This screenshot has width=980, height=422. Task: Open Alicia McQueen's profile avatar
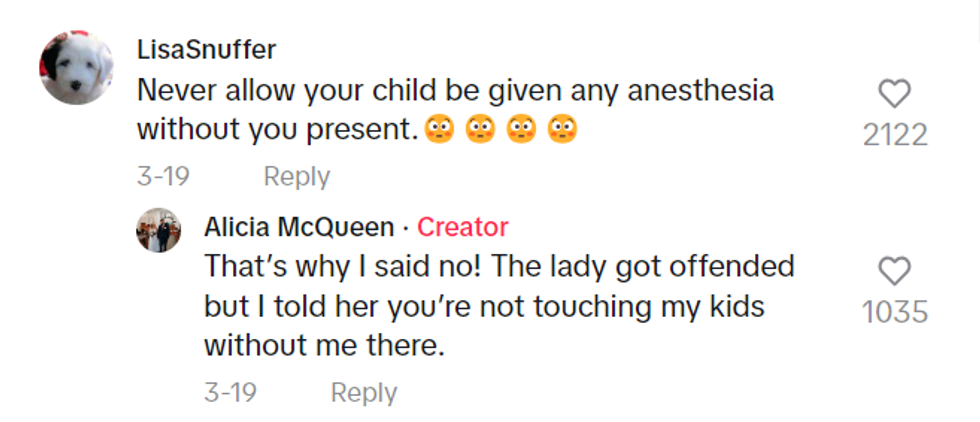[158, 230]
